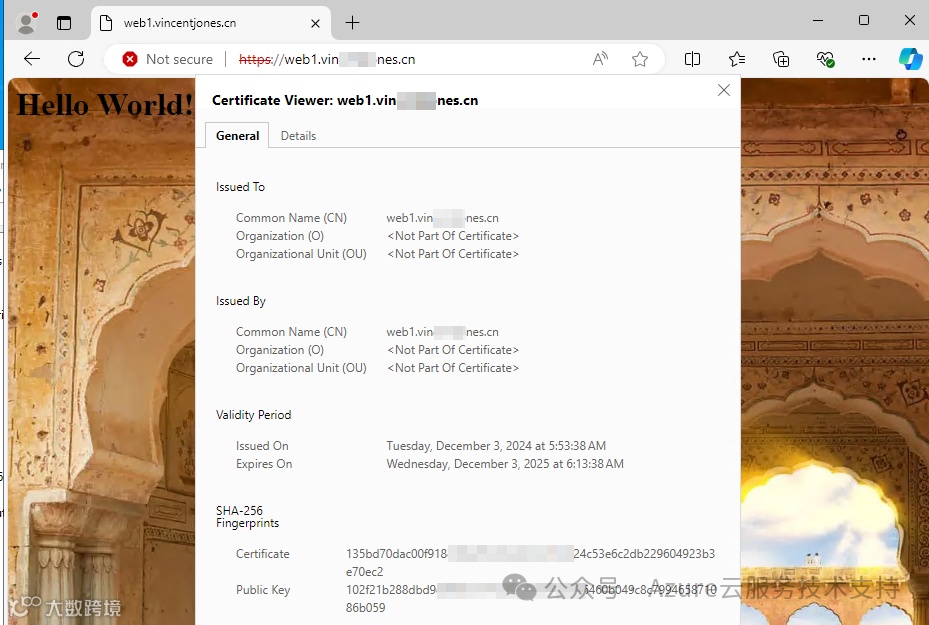The width and height of the screenshot is (929, 625).
Task: Click the Issued By heading
Action: [241, 301]
